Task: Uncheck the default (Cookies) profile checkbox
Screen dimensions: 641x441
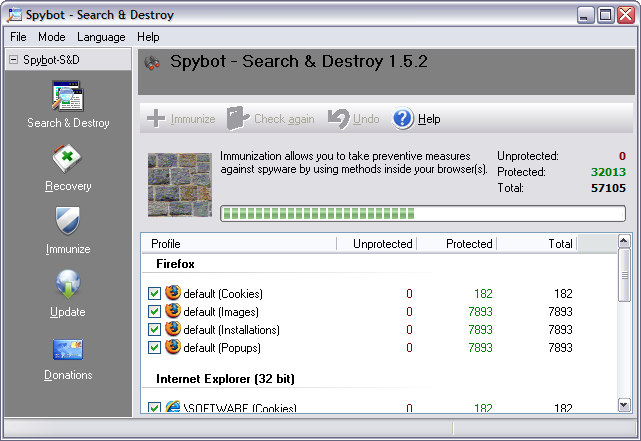Action: click(154, 293)
